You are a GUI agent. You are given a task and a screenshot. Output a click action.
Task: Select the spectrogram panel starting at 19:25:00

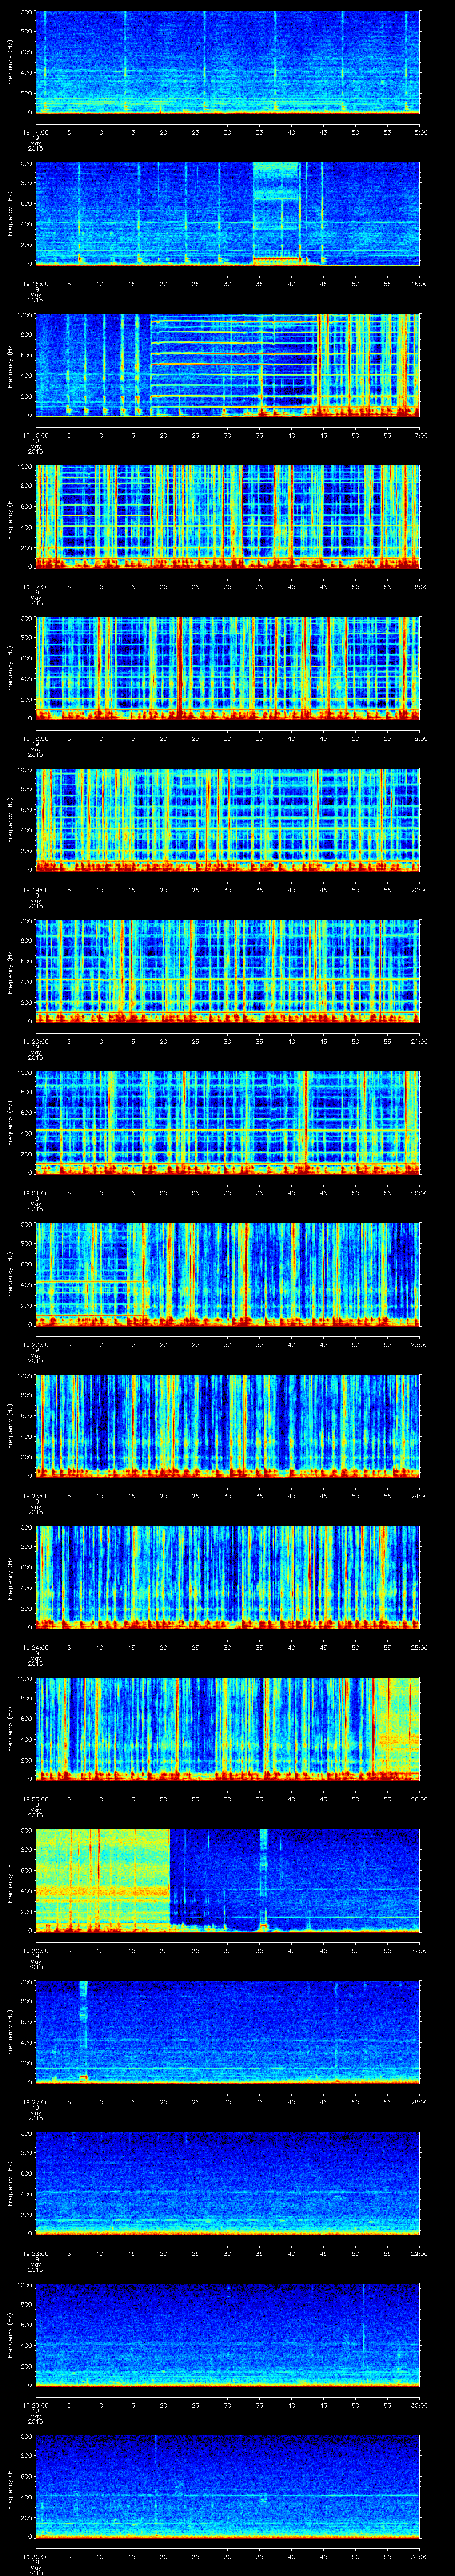(x=227, y=1729)
